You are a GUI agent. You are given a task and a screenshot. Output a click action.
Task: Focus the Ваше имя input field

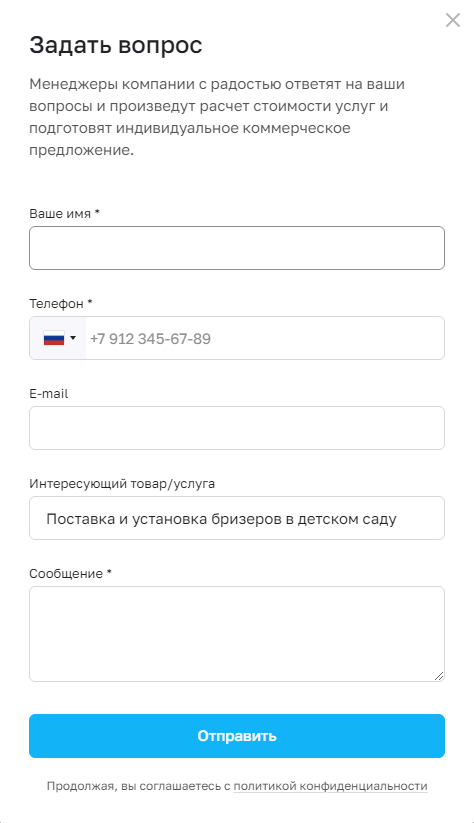pos(237,248)
